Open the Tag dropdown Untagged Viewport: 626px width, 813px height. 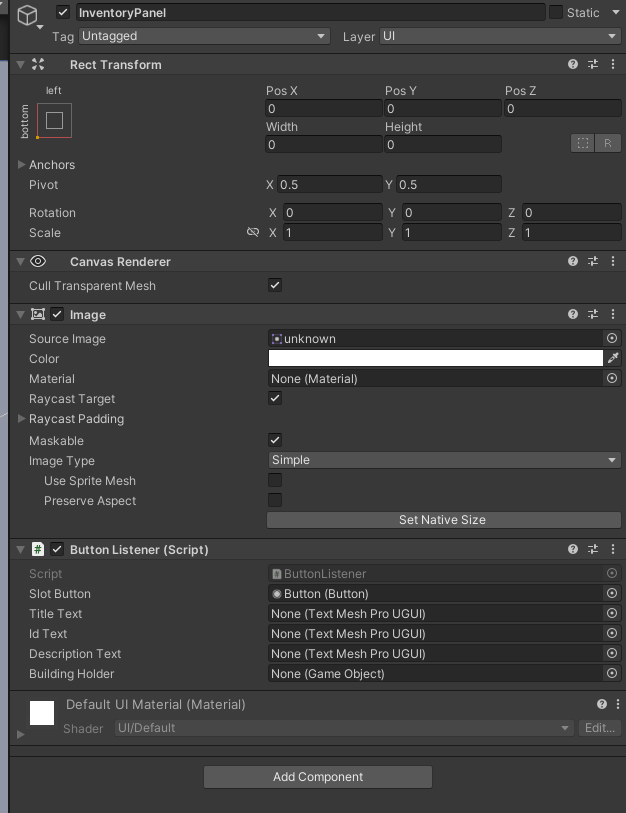[204, 36]
